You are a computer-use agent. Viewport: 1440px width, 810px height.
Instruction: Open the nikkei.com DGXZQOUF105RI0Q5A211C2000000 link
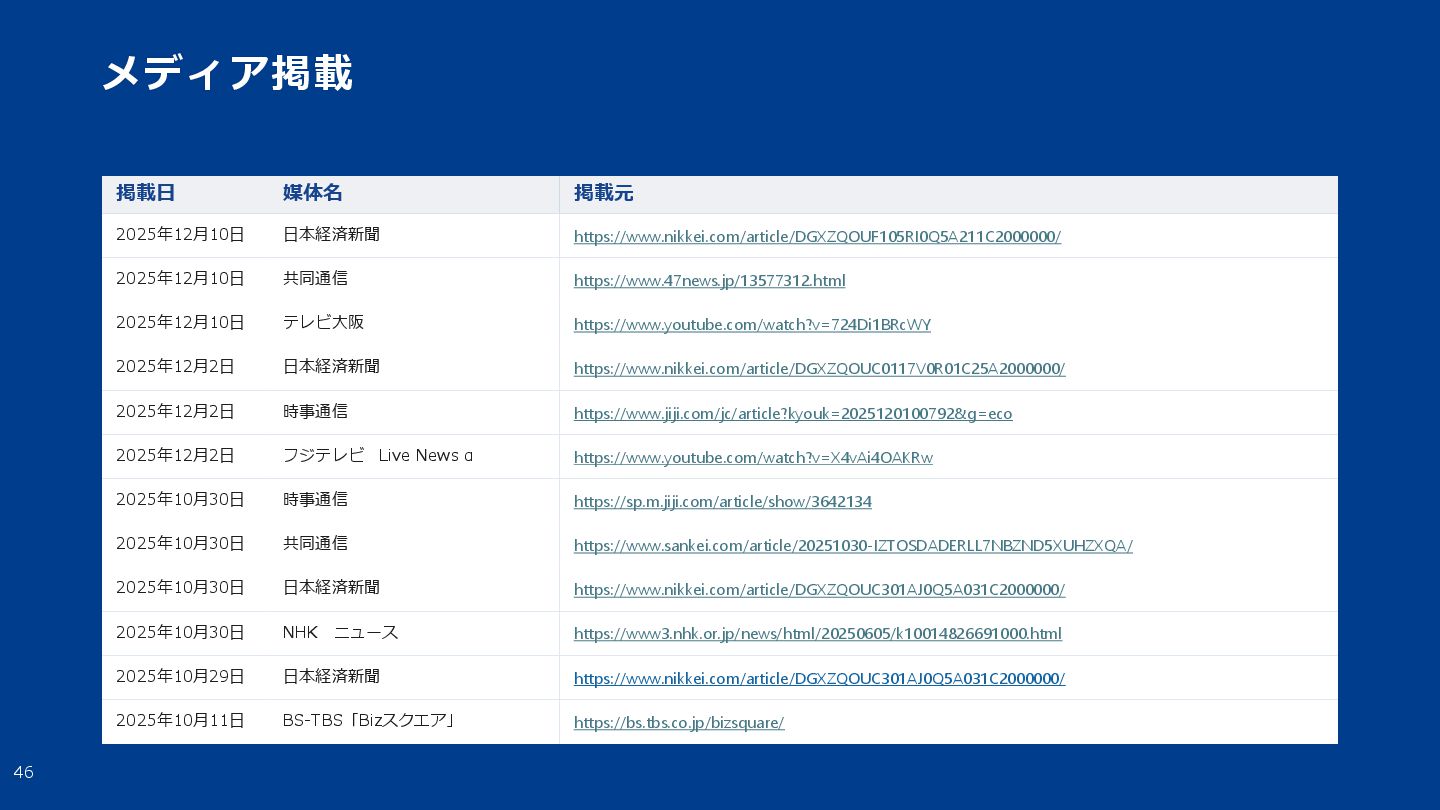pos(817,237)
